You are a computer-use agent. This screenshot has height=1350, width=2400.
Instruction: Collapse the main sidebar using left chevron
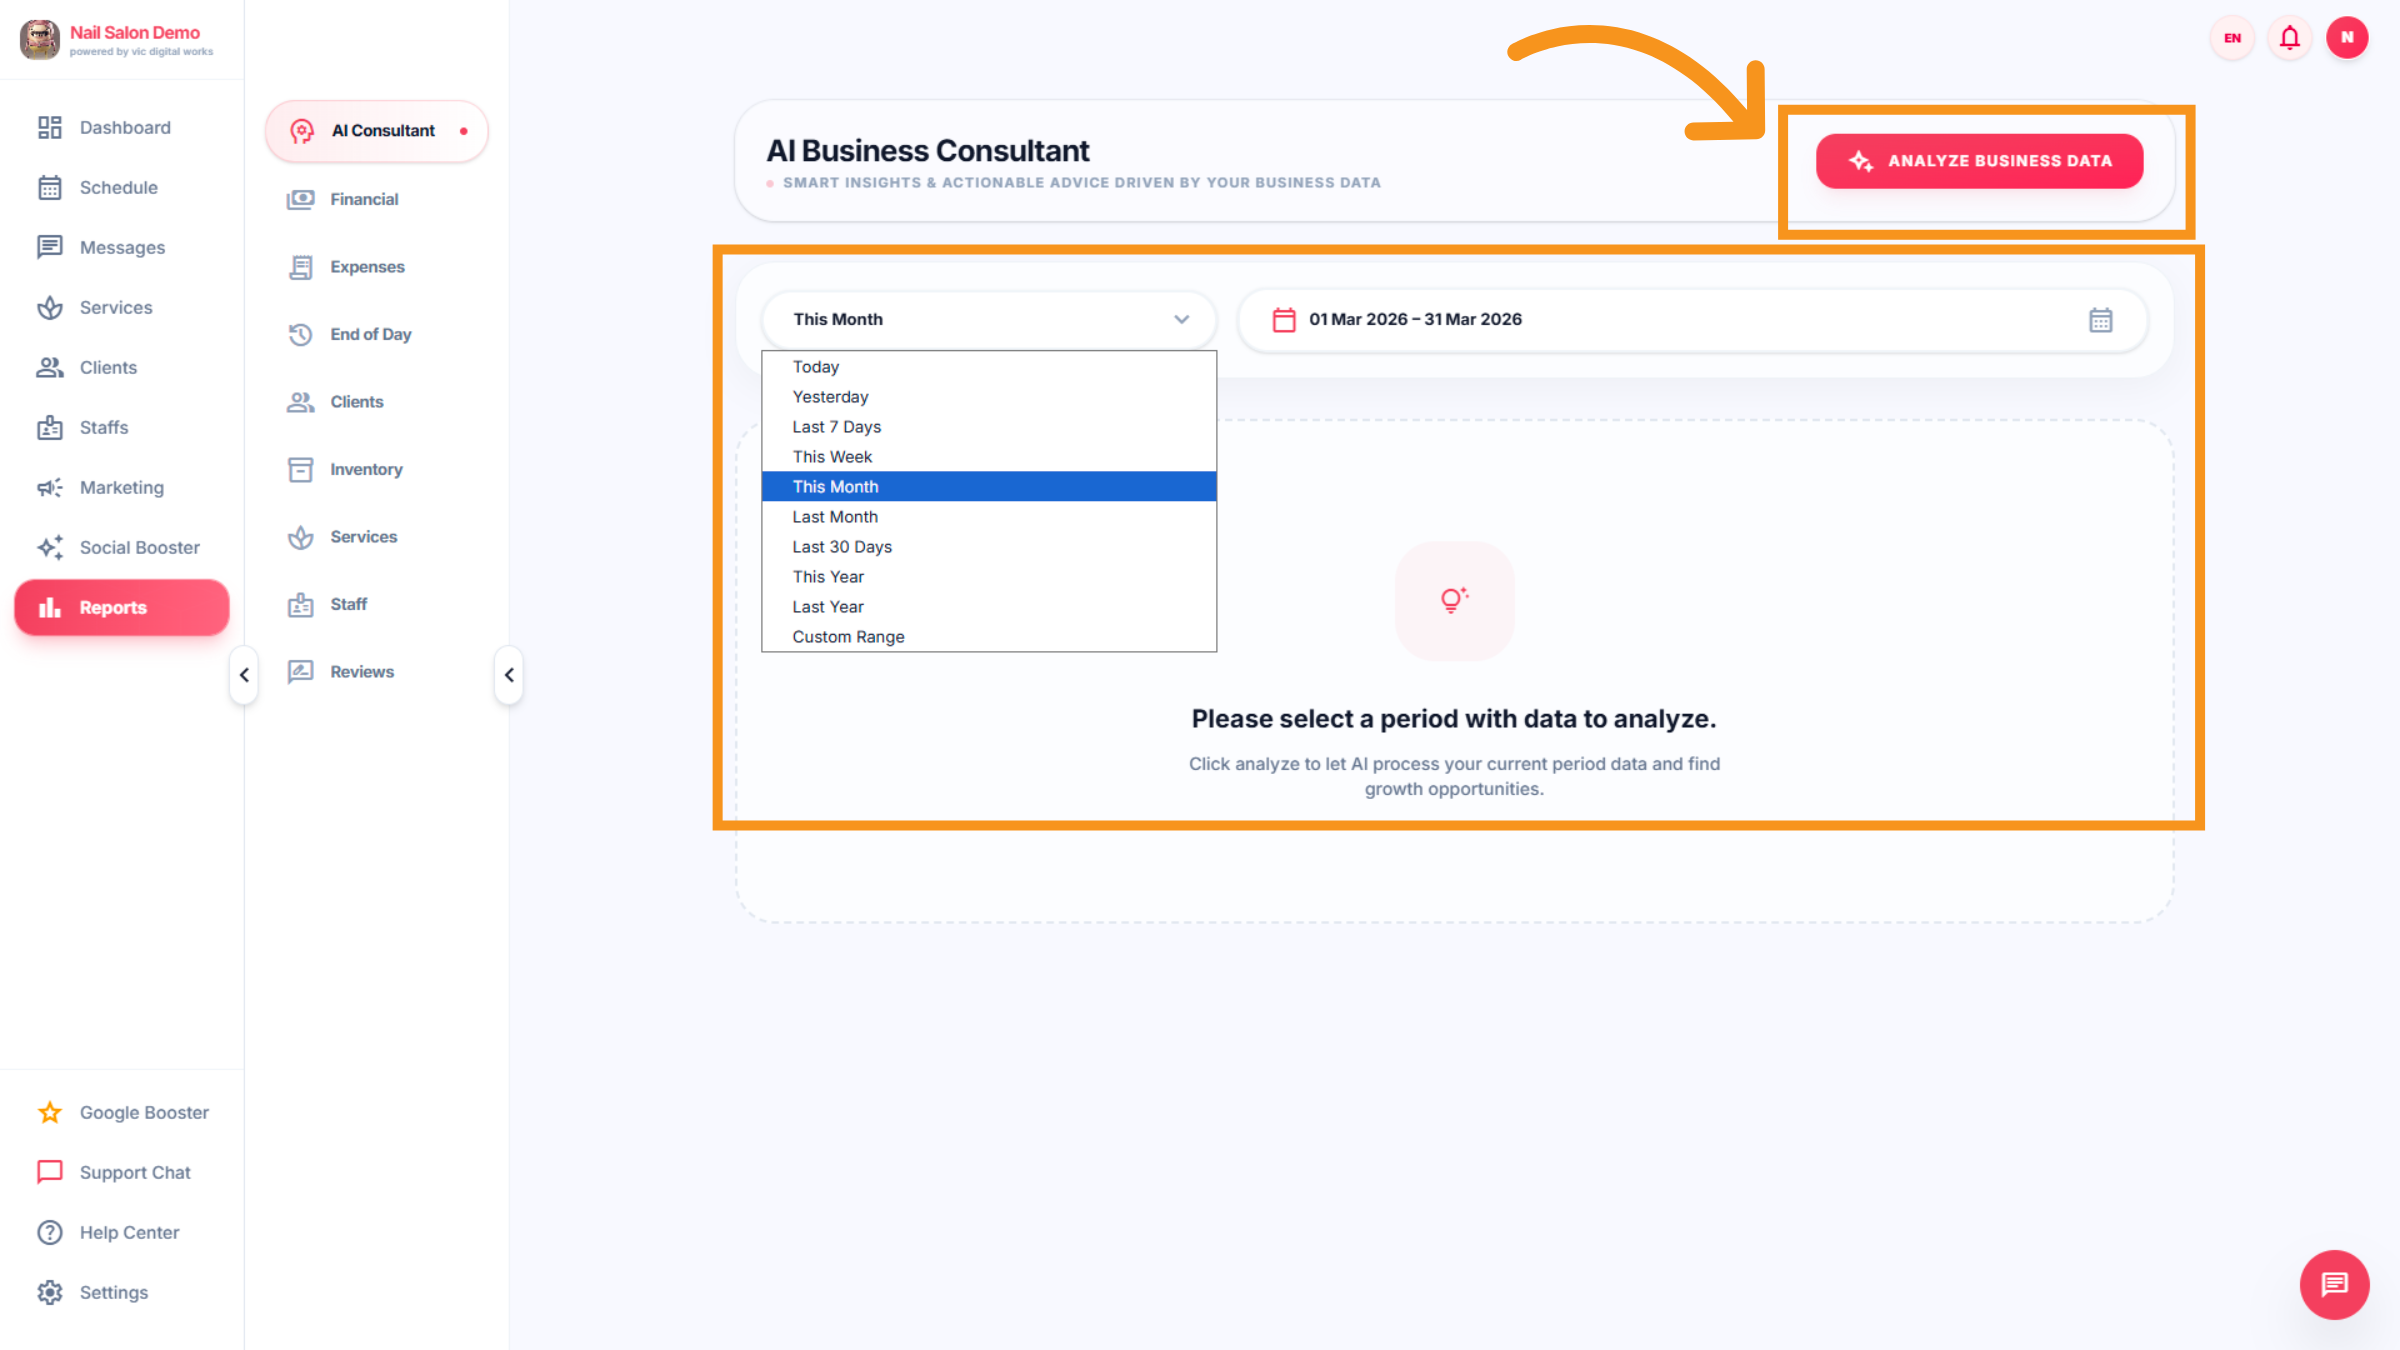(x=243, y=676)
